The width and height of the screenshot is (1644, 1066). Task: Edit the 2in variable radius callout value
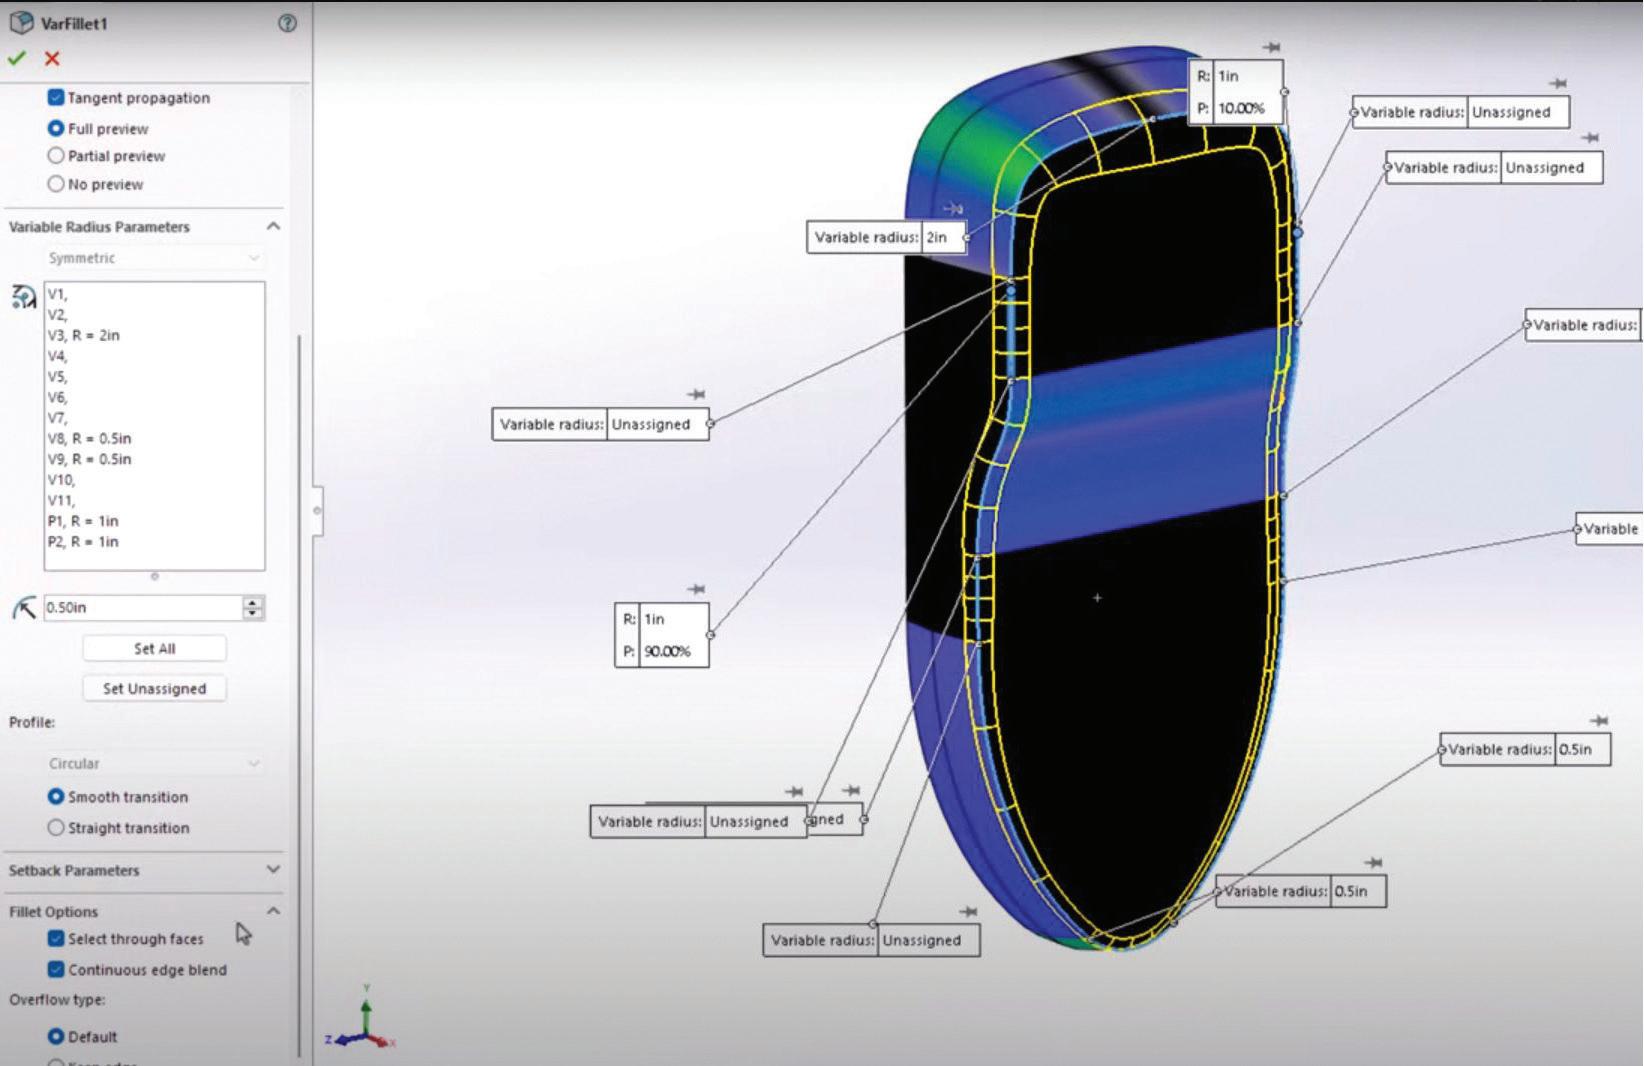tap(944, 237)
